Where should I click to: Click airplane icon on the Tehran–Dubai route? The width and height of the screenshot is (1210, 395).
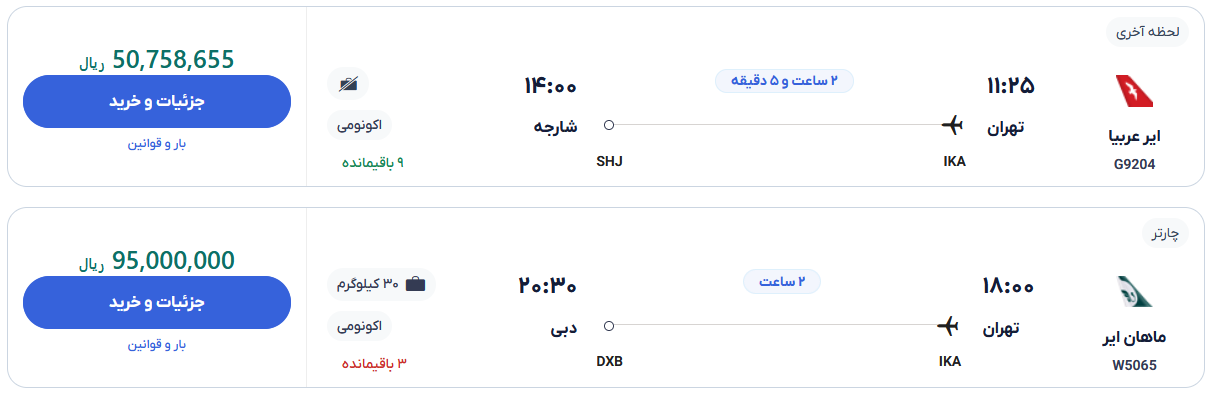(948, 325)
